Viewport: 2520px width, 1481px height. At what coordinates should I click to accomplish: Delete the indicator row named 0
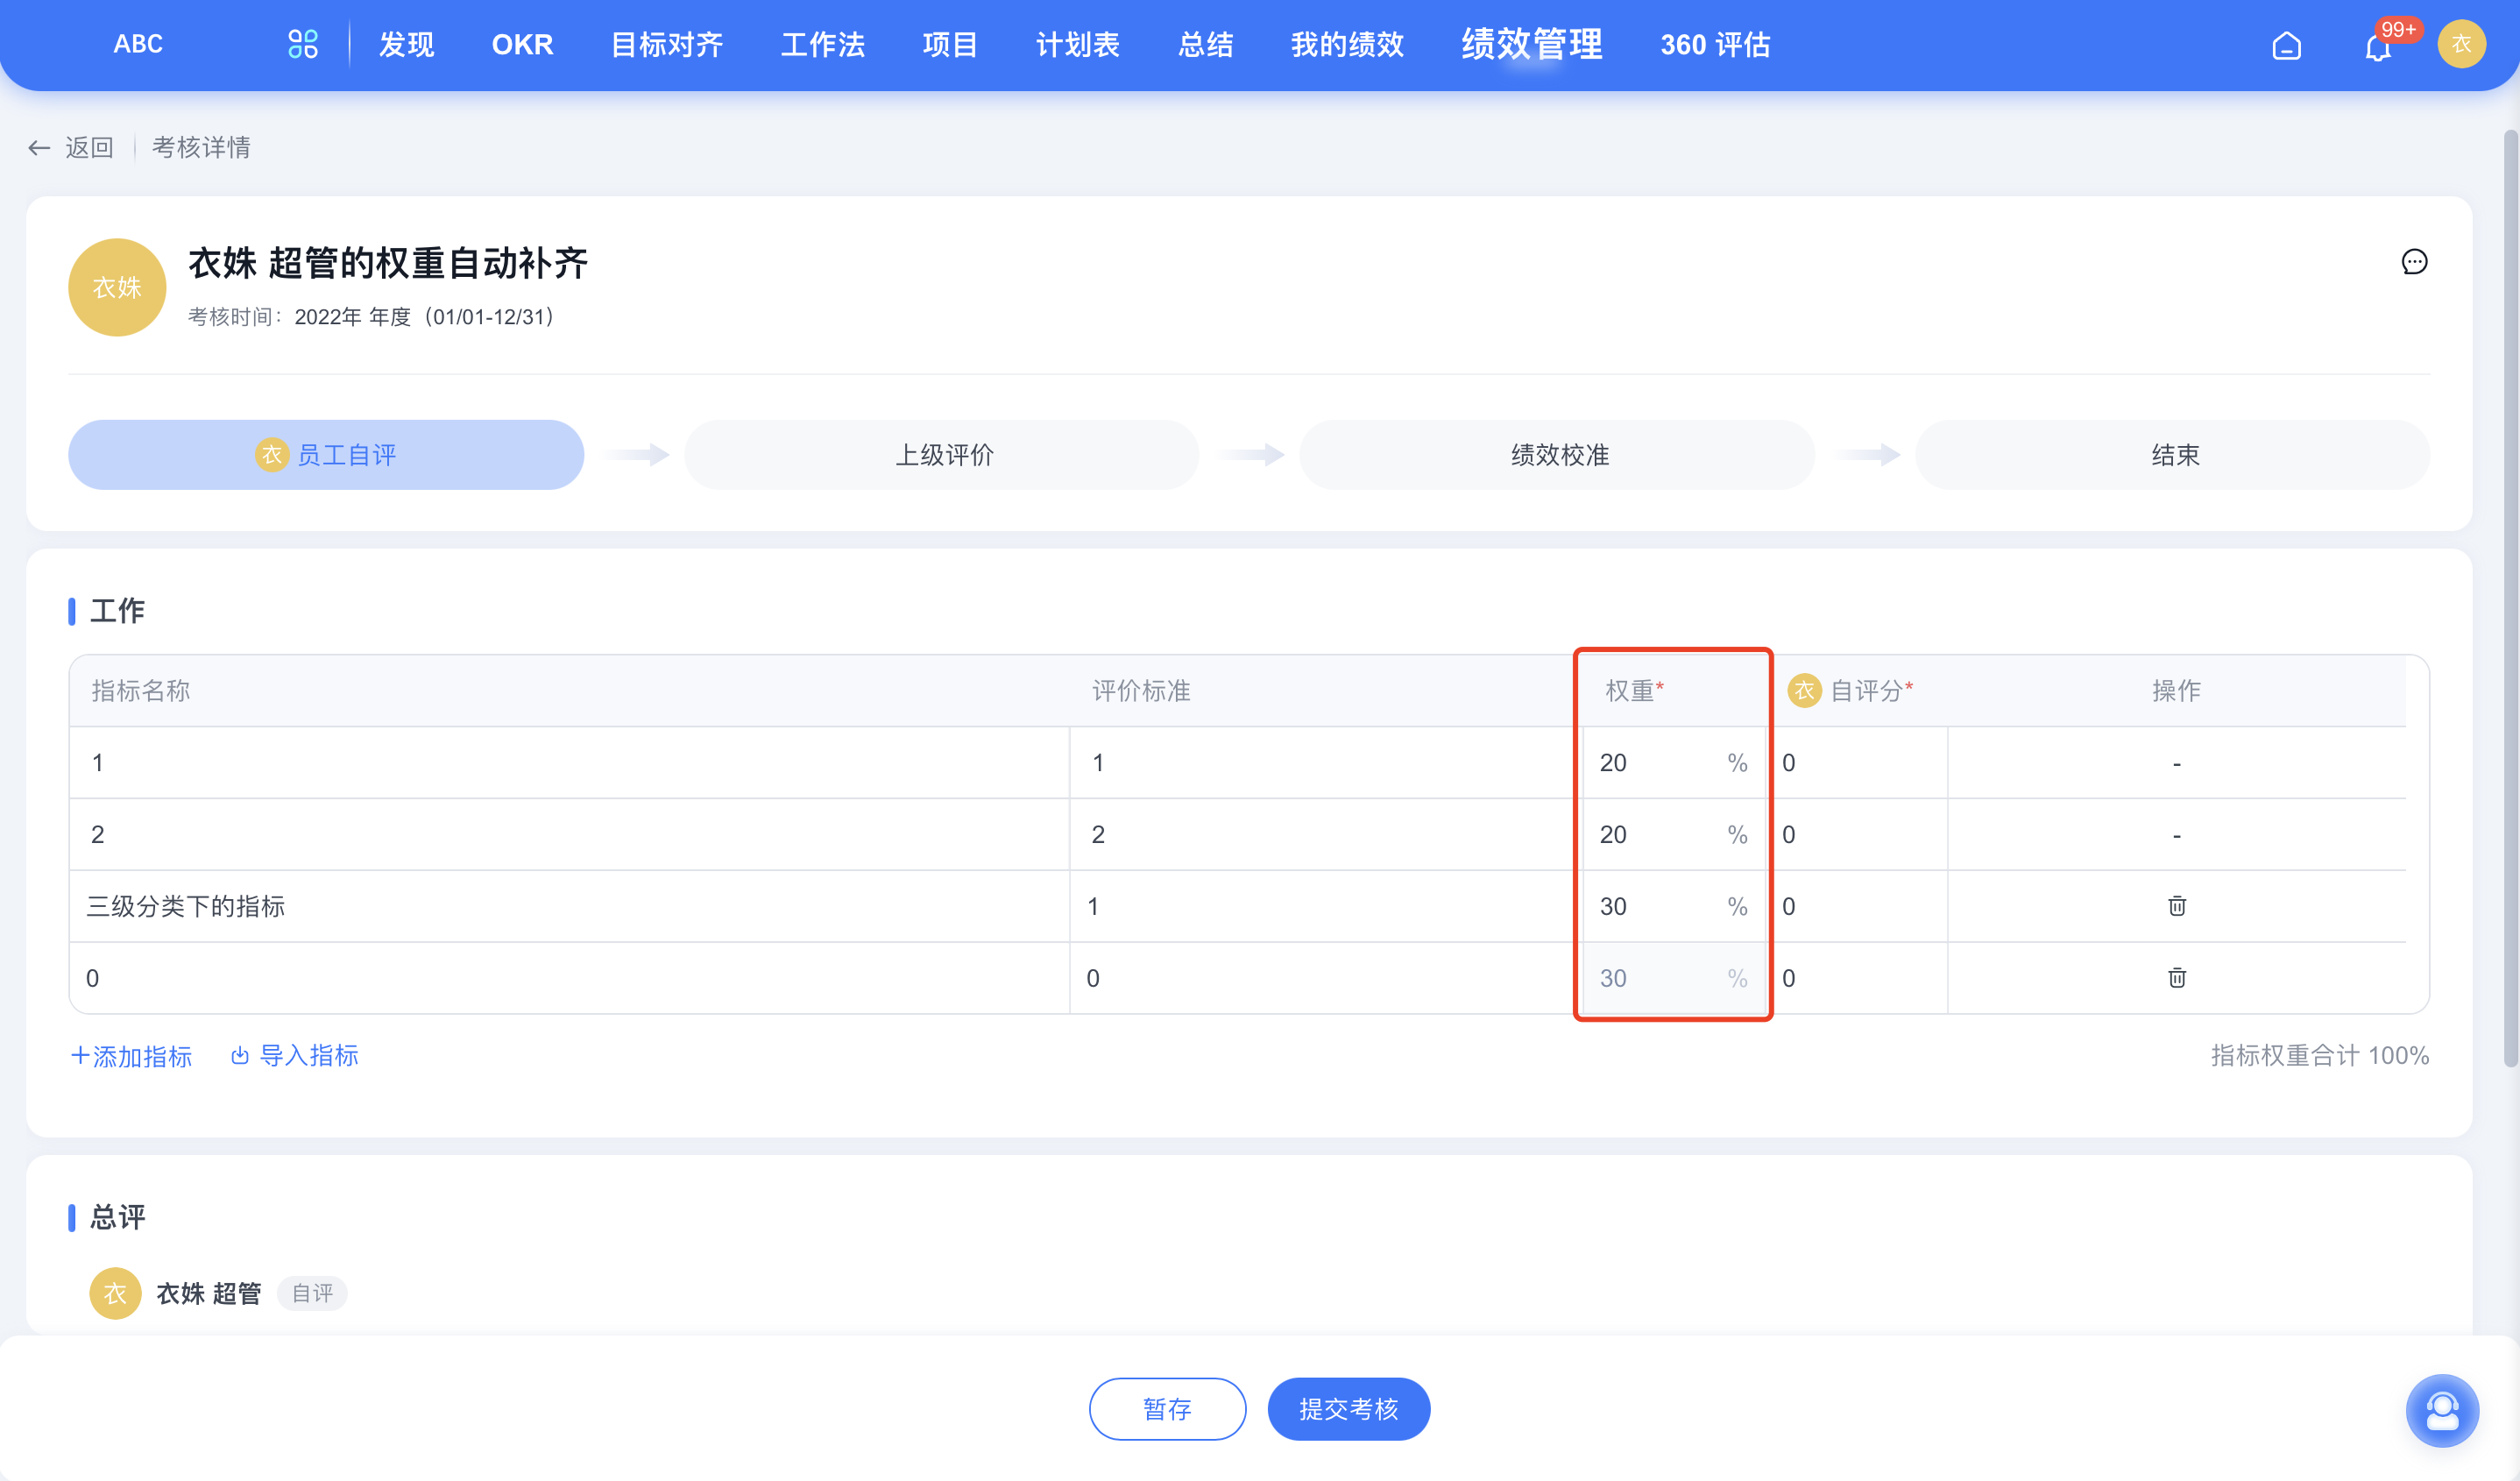tap(2176, 978)
